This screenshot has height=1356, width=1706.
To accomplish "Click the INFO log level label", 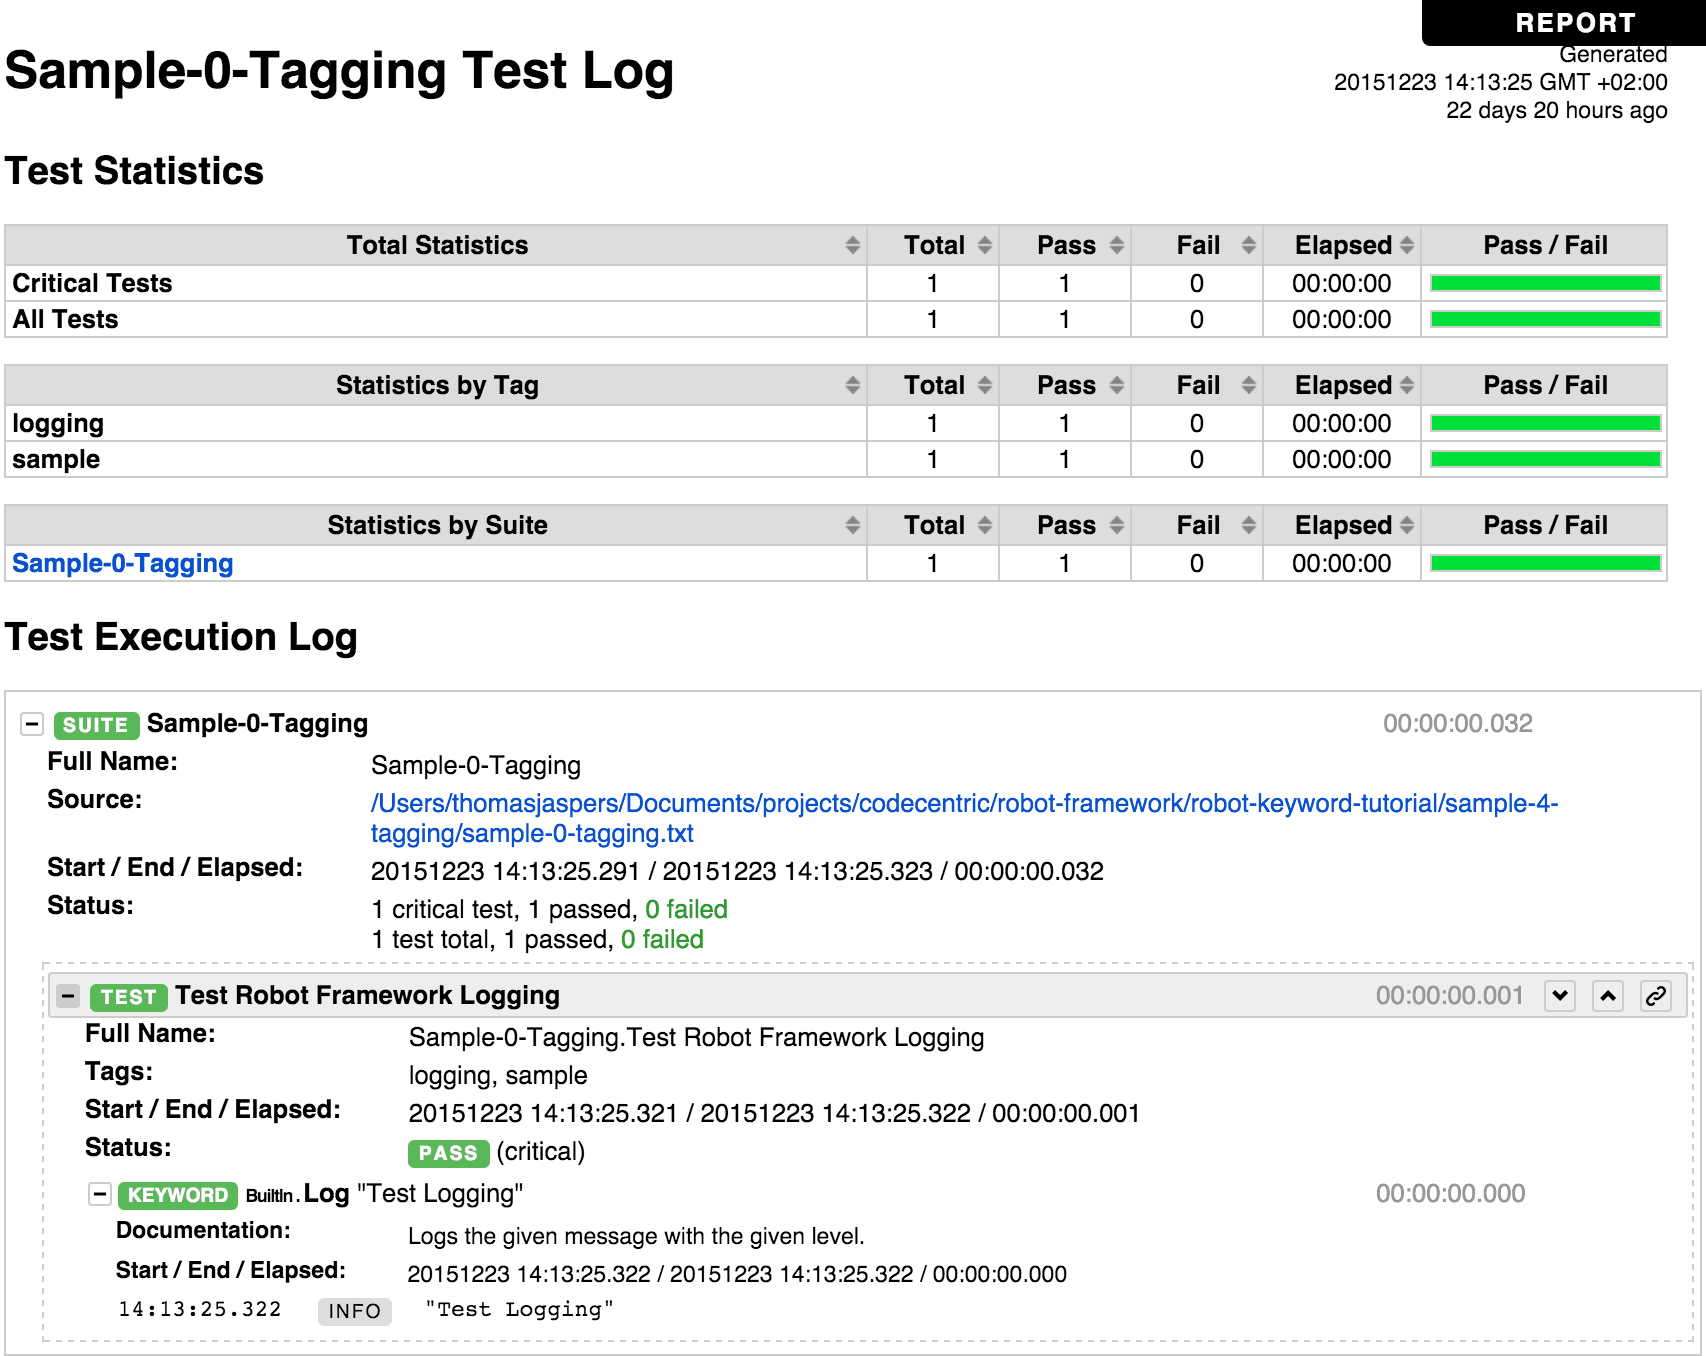I will click(x=354, y=1311).
